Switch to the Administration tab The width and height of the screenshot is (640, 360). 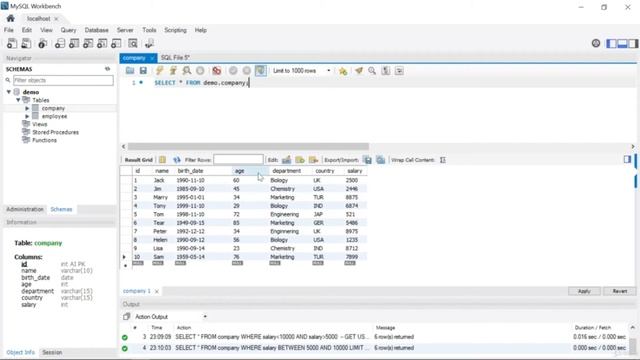click(x=25, y=209)
